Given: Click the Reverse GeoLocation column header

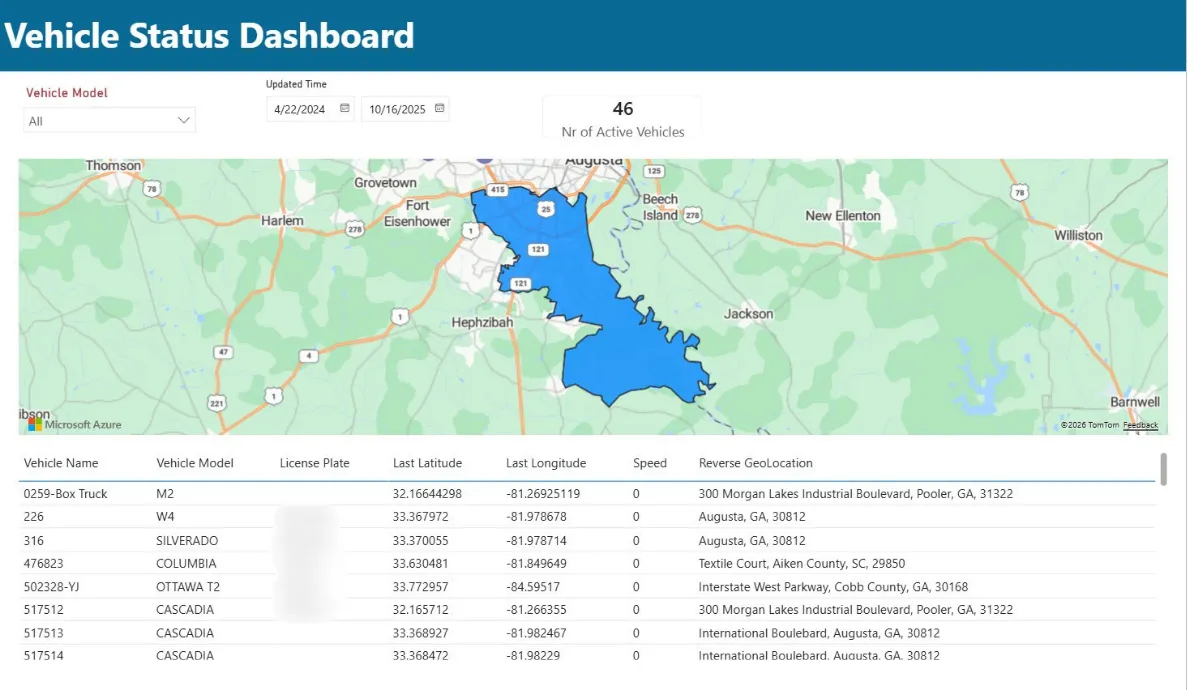Looking at the screenshot, I should click(755, 463).
